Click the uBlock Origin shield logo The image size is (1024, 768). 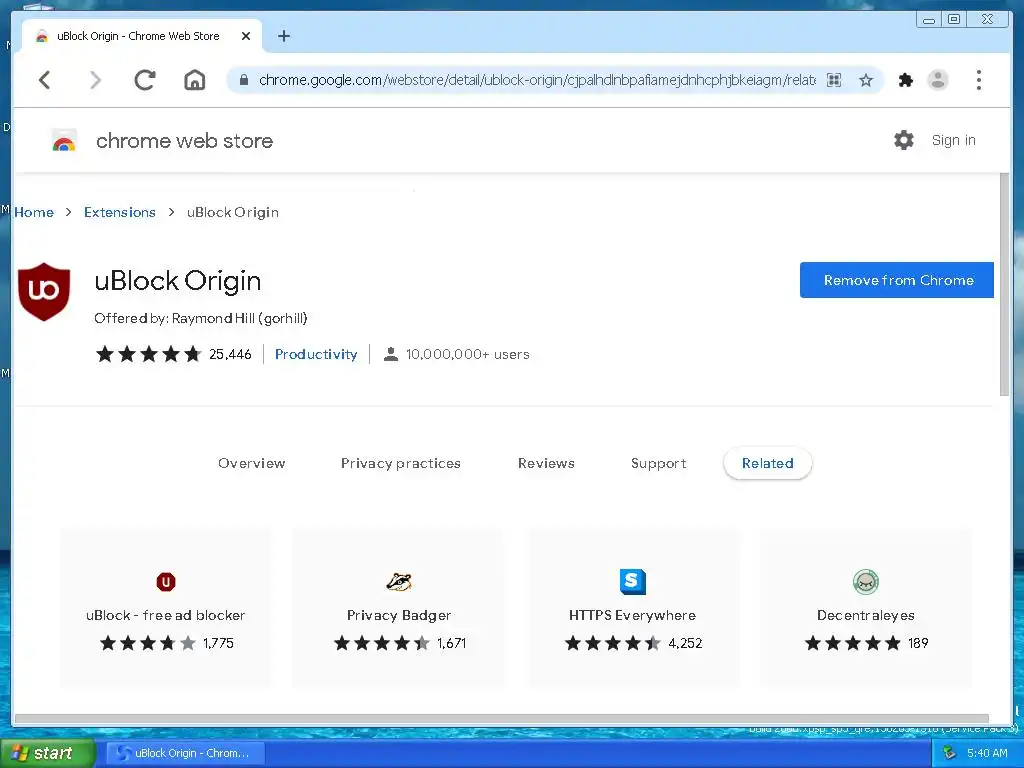tap(44, 291)
